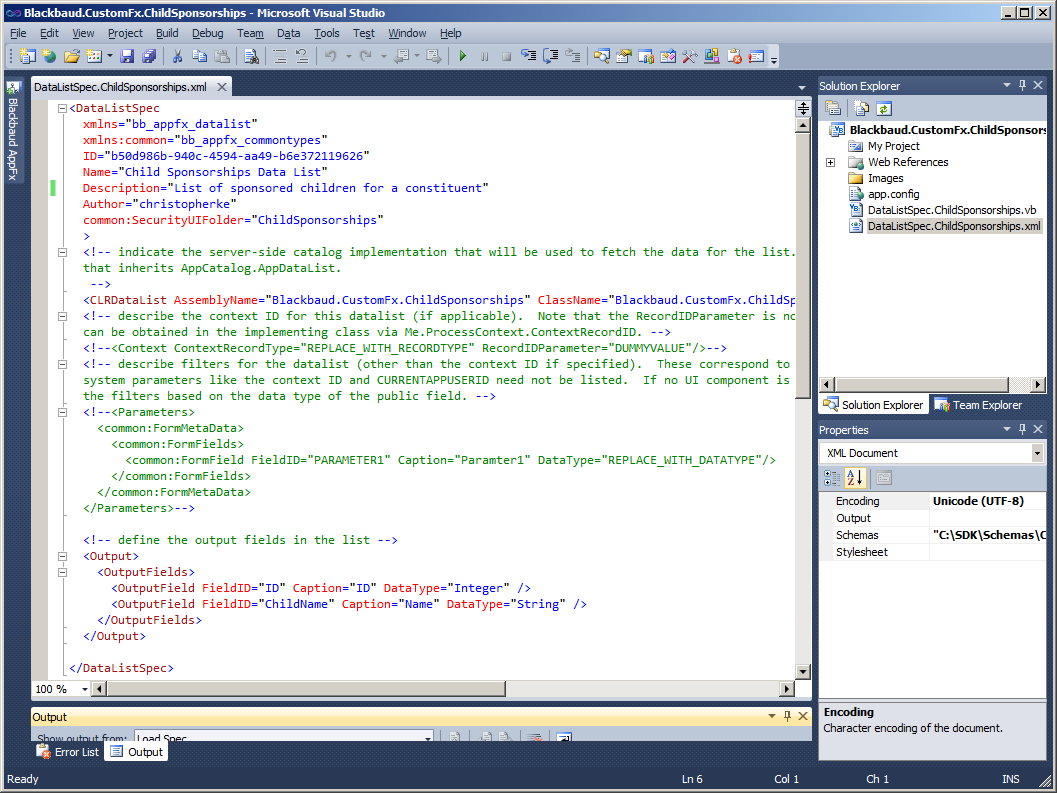The image size is (1057, 793).
Task: Click the Navigate Forward icon
Action: coord(433,56)
